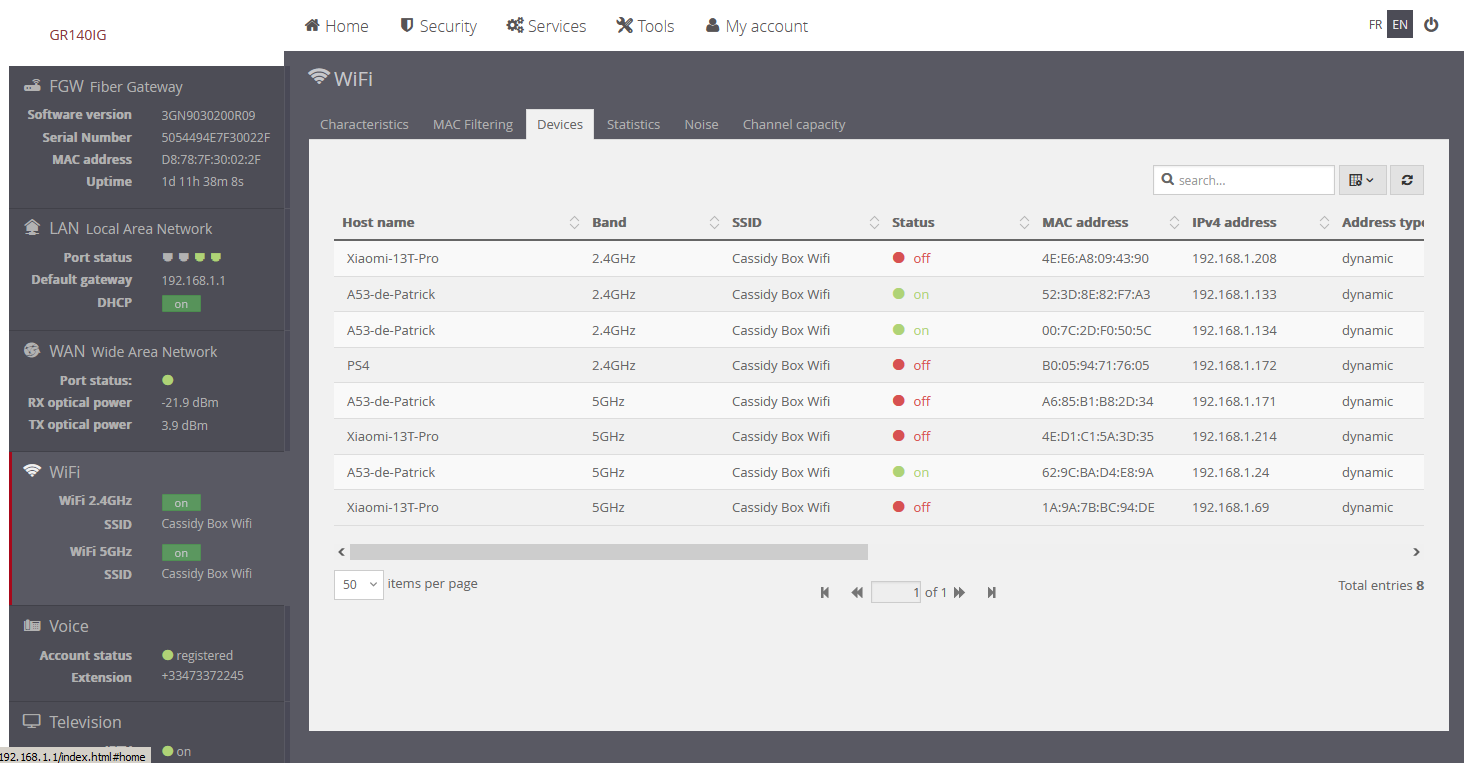
Task: Click the Host name sort icon
Action: pyautogui.click(x=574, y=223)
